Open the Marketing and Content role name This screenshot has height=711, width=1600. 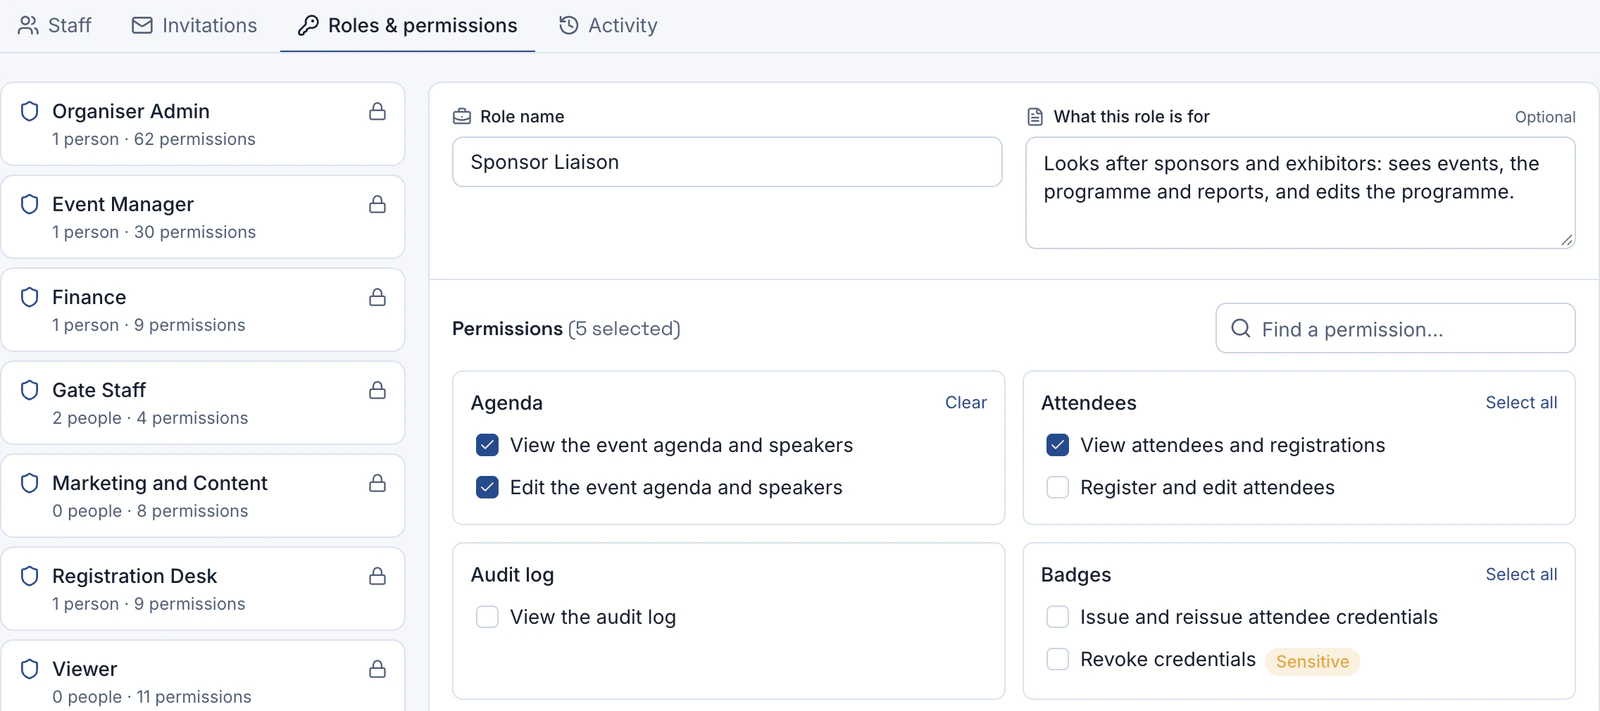tap(160, 483)
